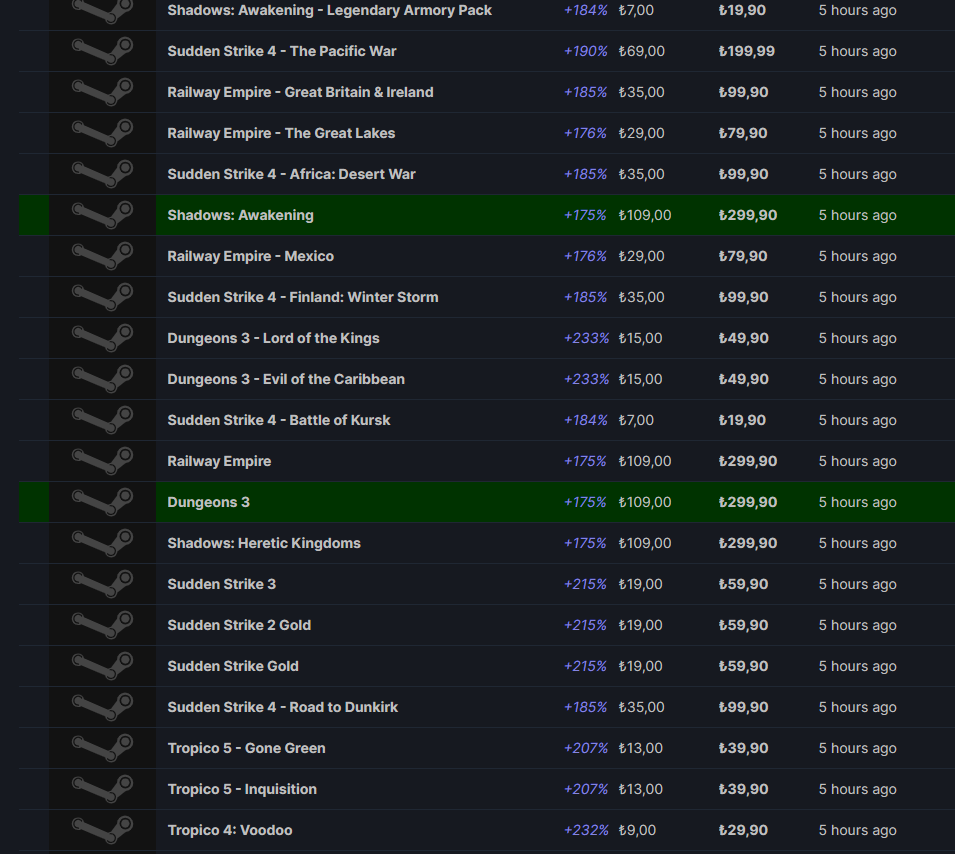
Task: Open the Dungeons 3 base game link
Action: coord(208,502)
